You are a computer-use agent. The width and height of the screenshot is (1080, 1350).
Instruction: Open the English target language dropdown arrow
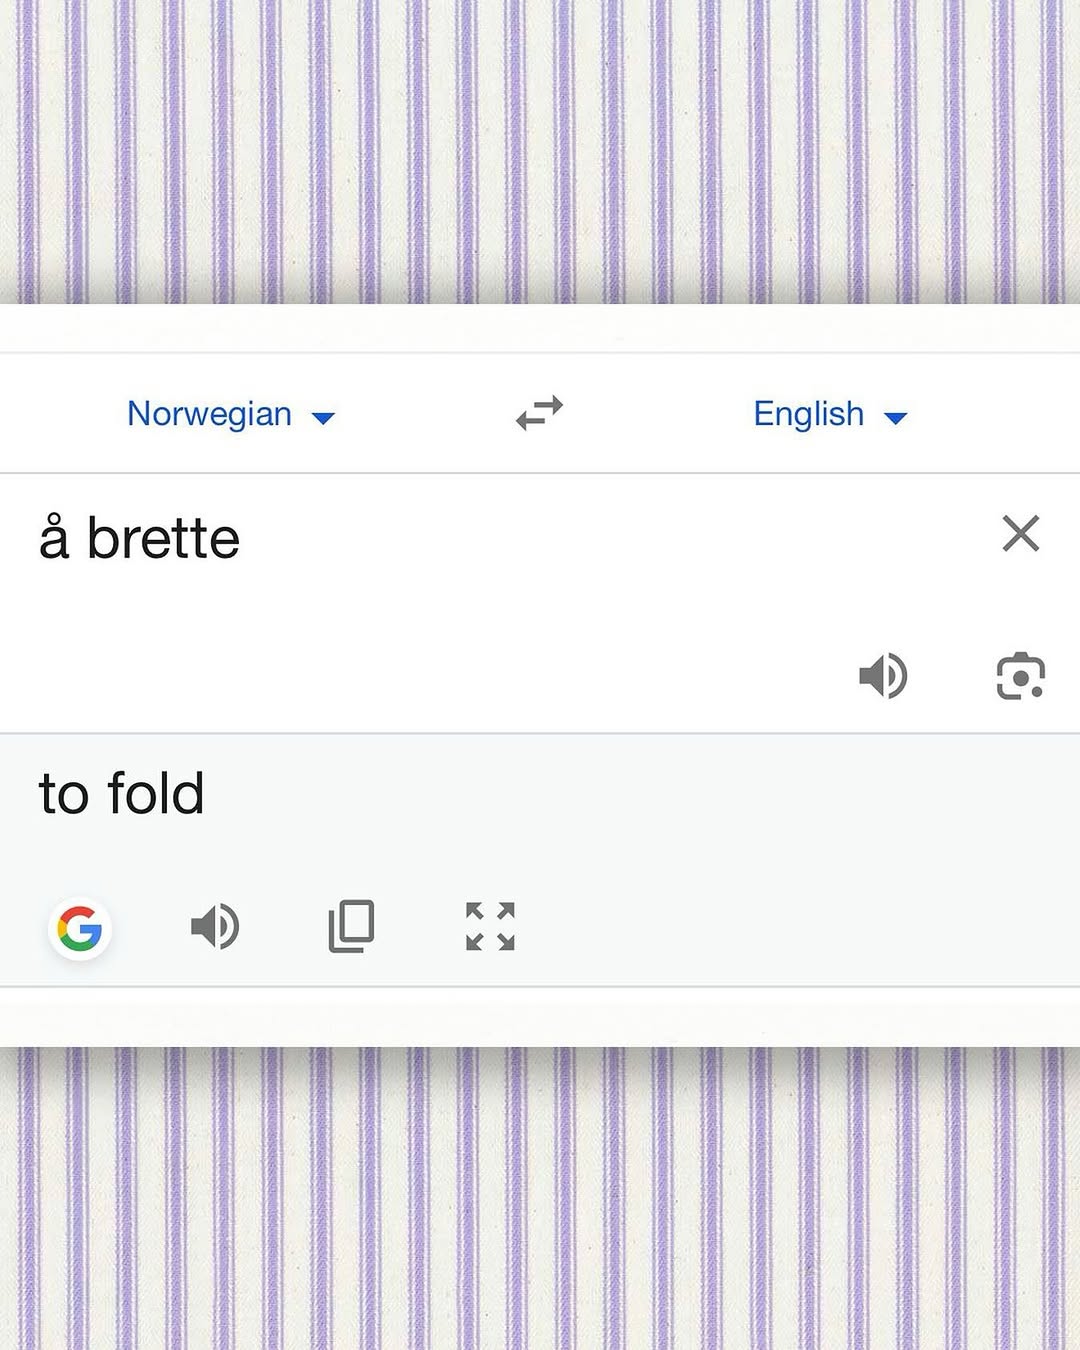(896, 418)
